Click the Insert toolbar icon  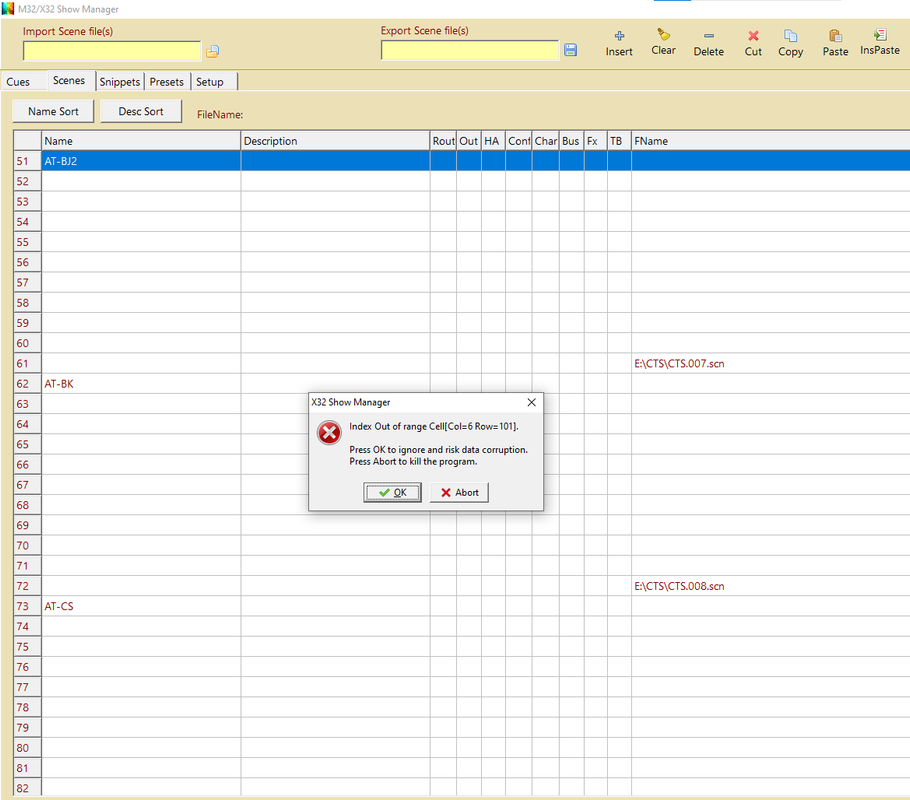(619, 36)
